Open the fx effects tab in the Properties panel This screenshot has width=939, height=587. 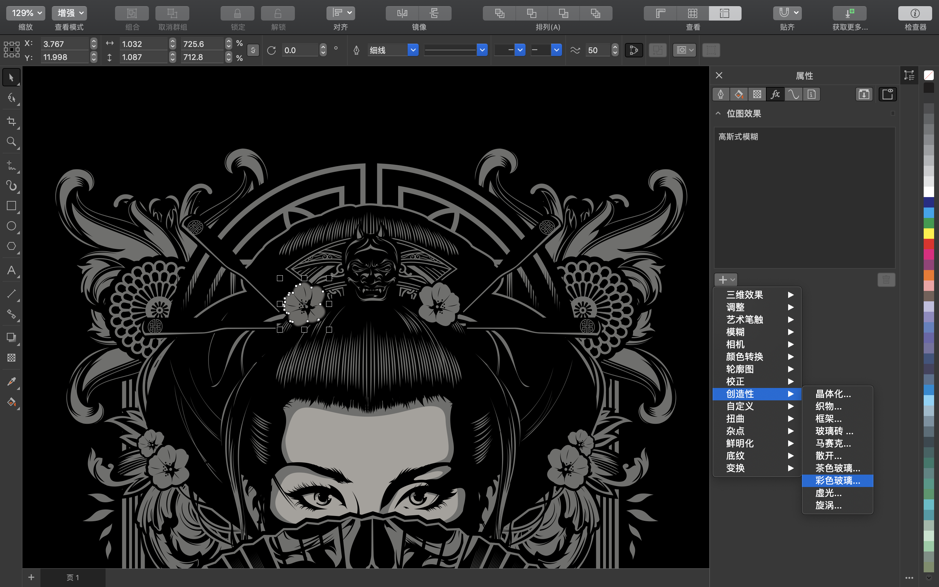point(774,94)
